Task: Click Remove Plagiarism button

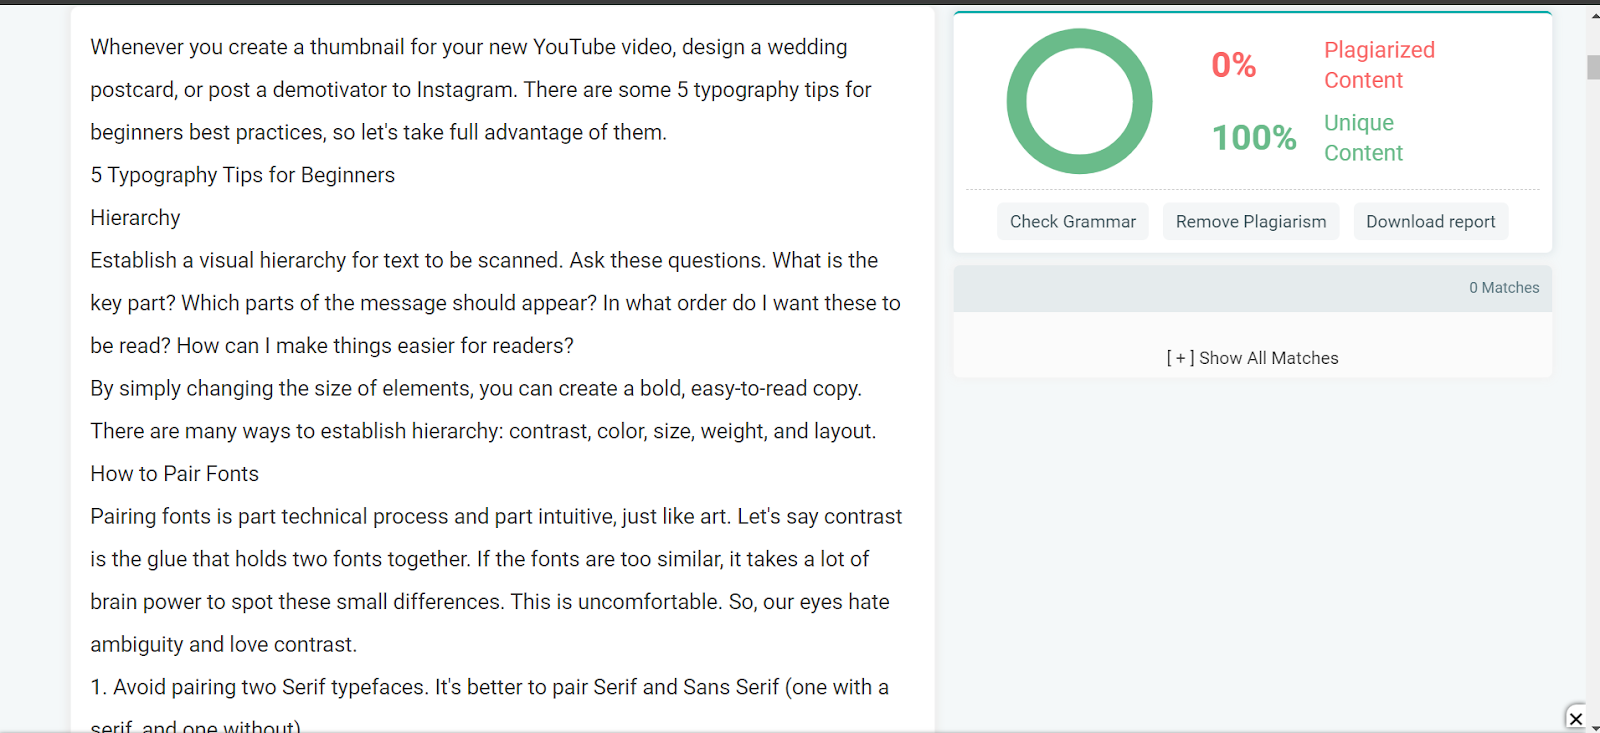Action: [1251, 221]
